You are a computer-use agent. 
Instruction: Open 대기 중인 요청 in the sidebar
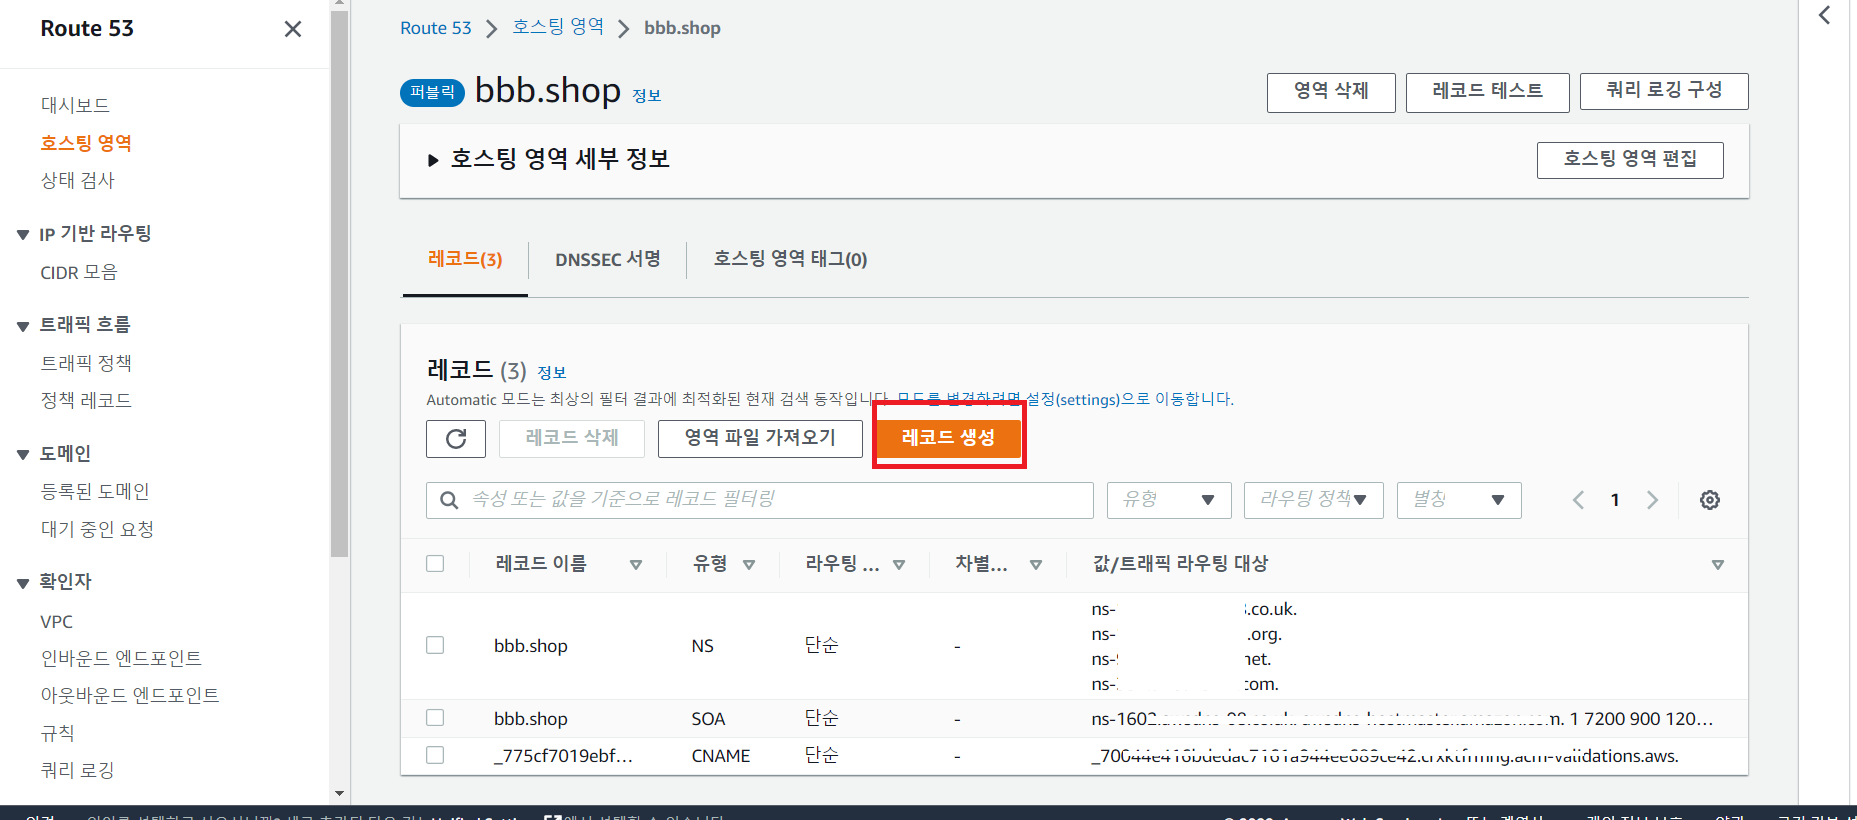pos(97,529)
